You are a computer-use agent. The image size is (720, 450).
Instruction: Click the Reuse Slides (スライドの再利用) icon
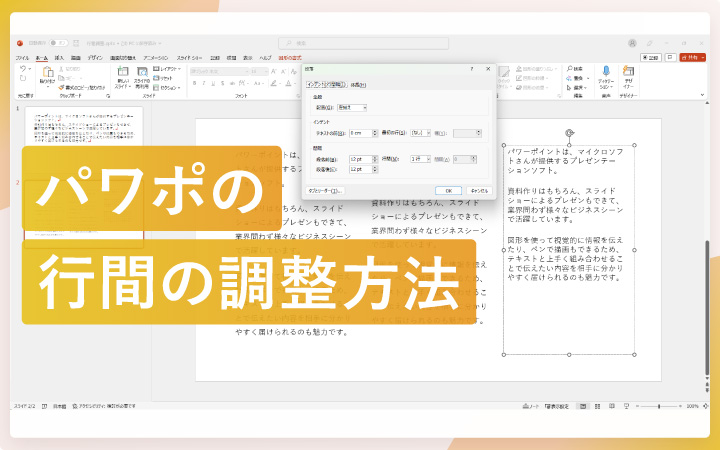pos(142,72)
